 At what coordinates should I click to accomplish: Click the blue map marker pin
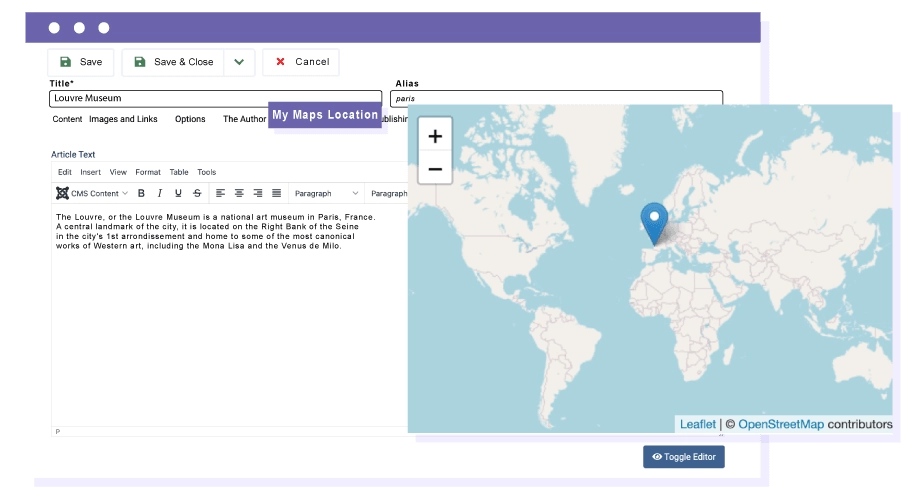pyautogui.click(x=654, y=223)
